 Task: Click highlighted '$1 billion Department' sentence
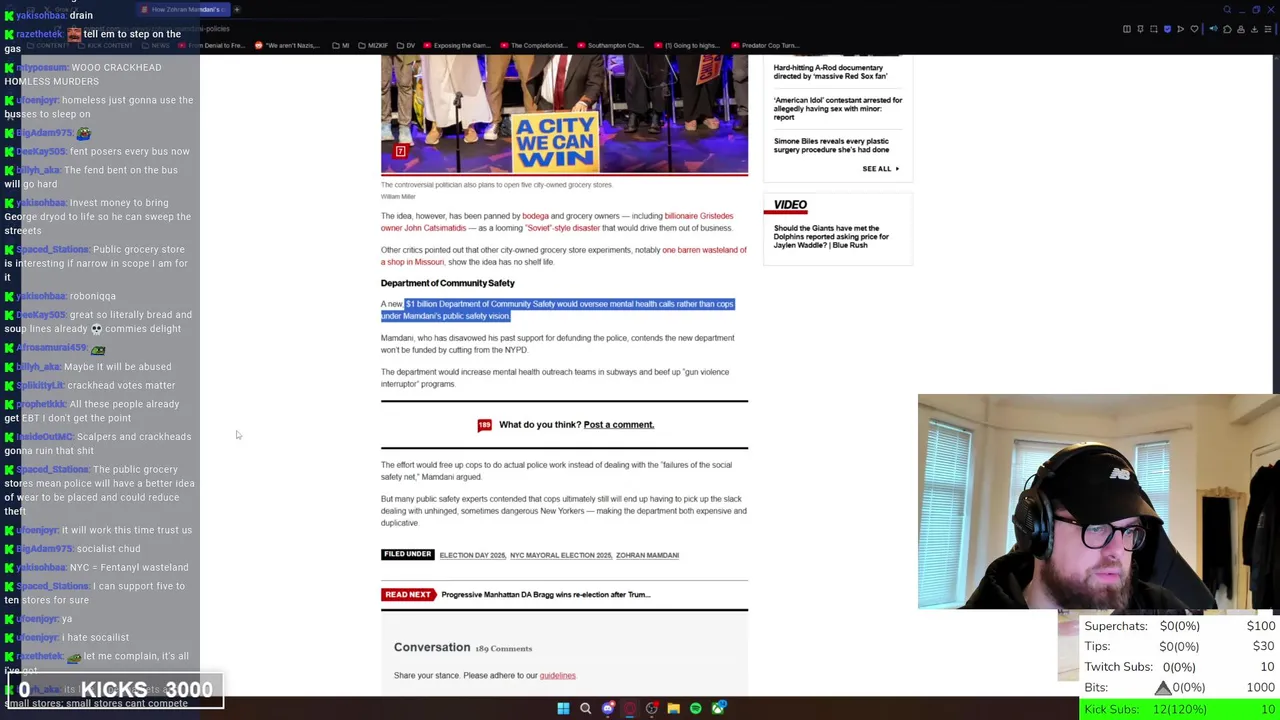point(557,310)
